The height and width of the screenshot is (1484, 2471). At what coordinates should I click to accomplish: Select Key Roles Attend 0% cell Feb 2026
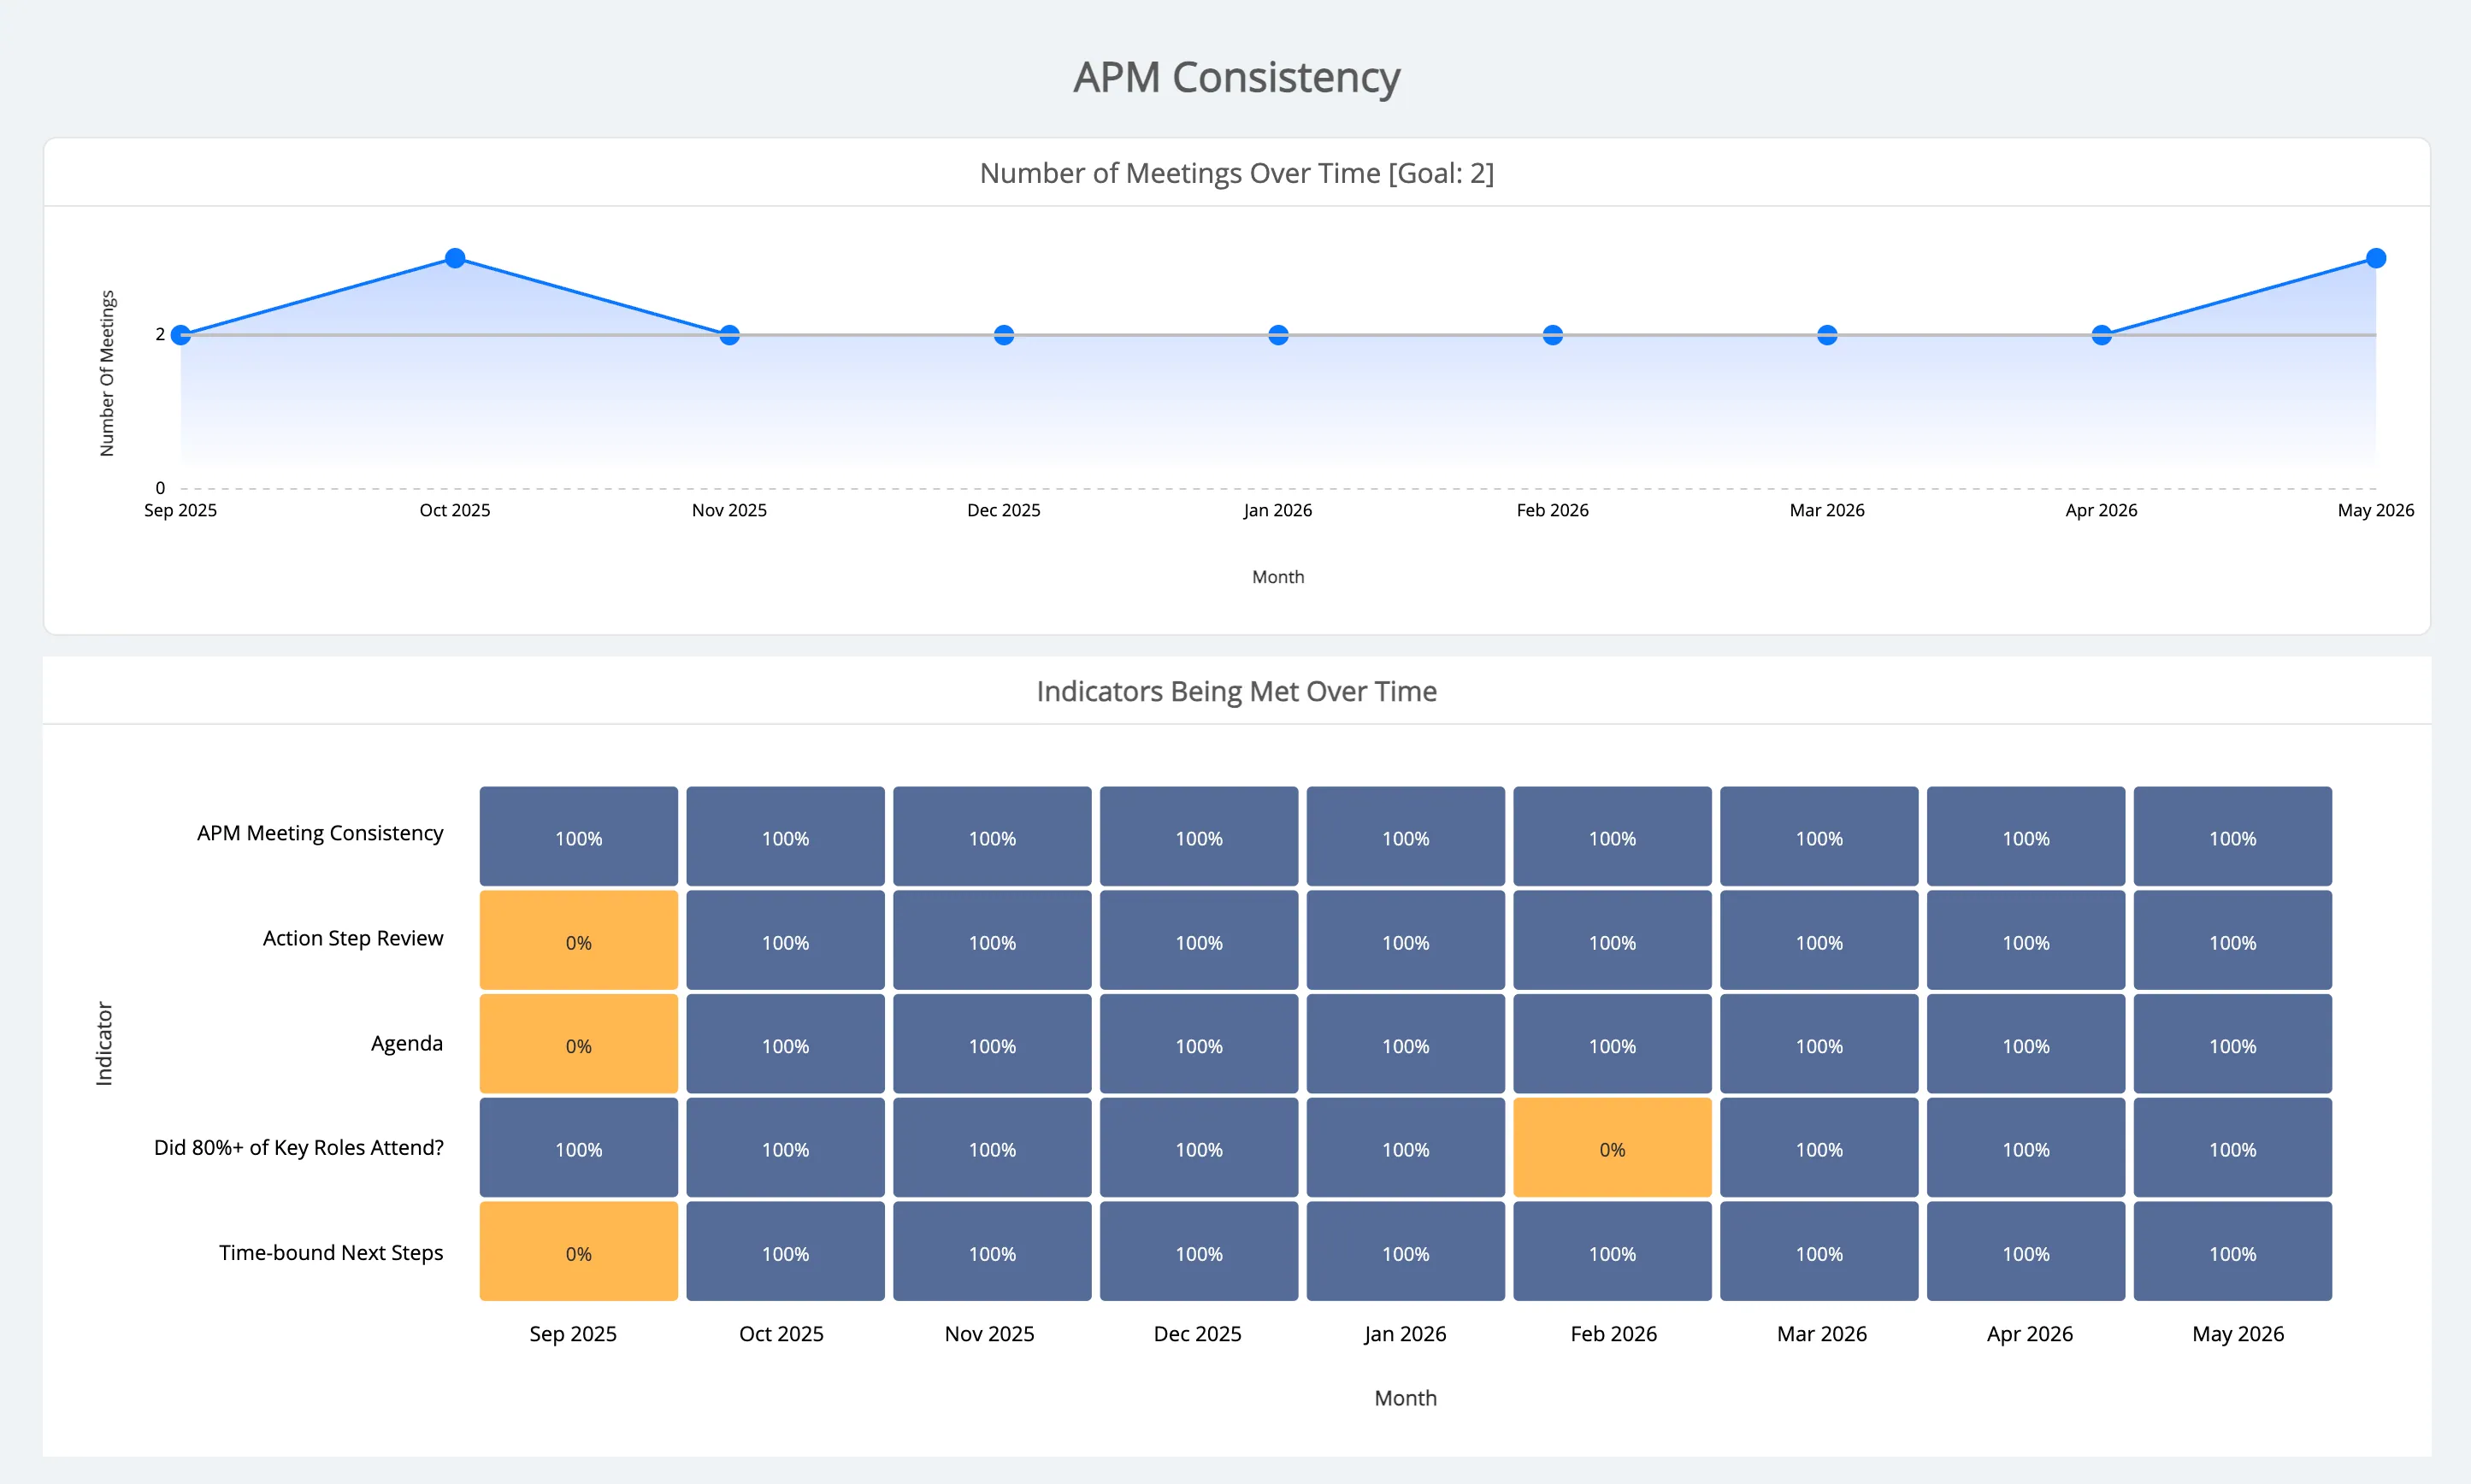coord(1612,1147)
